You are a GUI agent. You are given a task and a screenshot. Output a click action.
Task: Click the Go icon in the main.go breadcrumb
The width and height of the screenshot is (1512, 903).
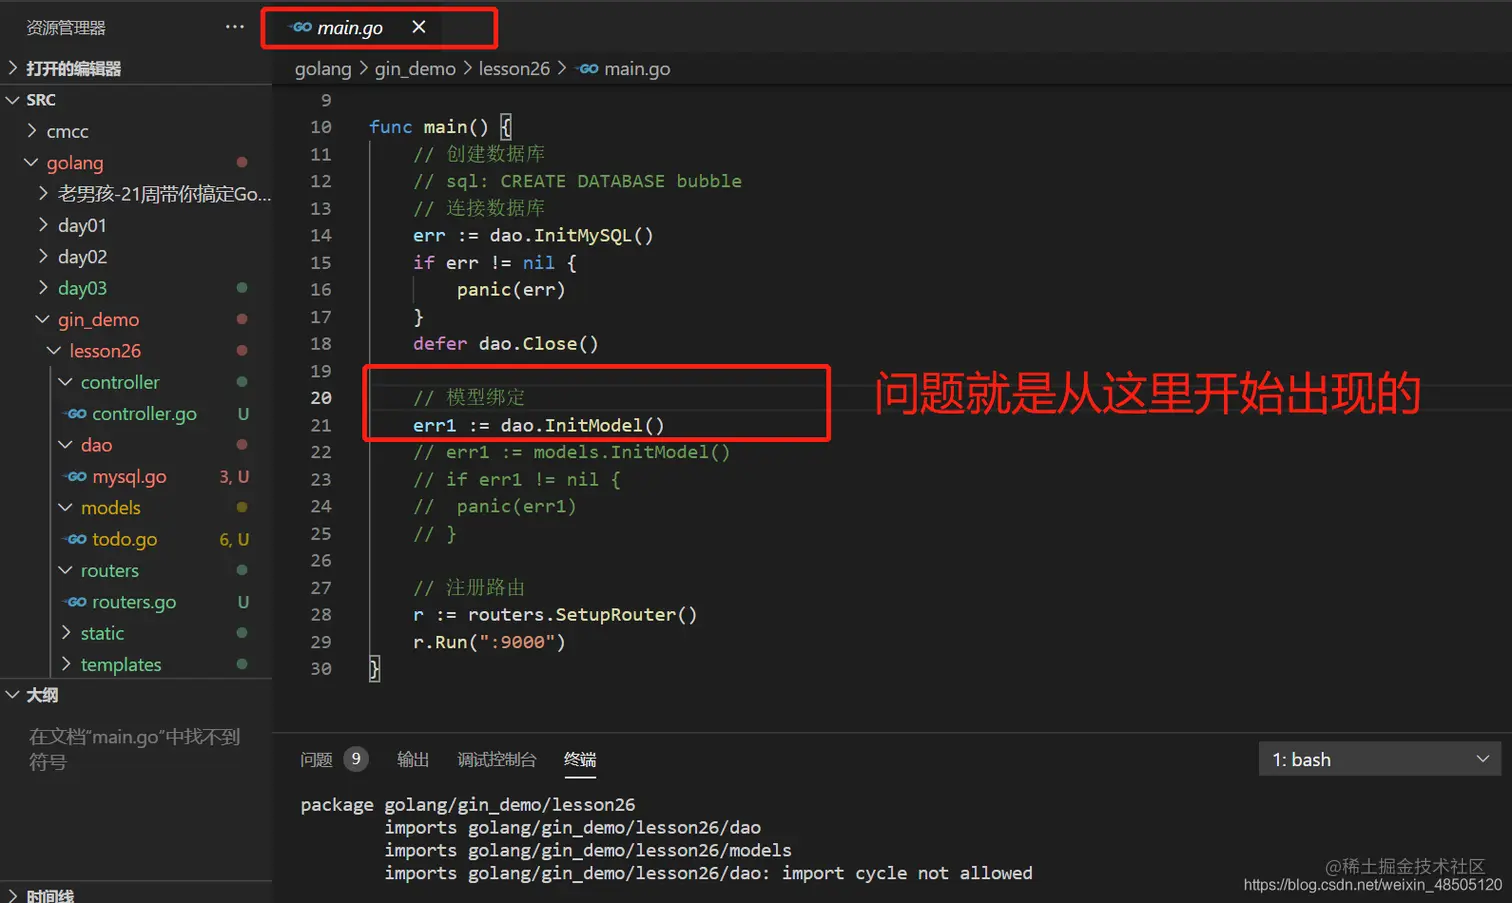point(588,69)
